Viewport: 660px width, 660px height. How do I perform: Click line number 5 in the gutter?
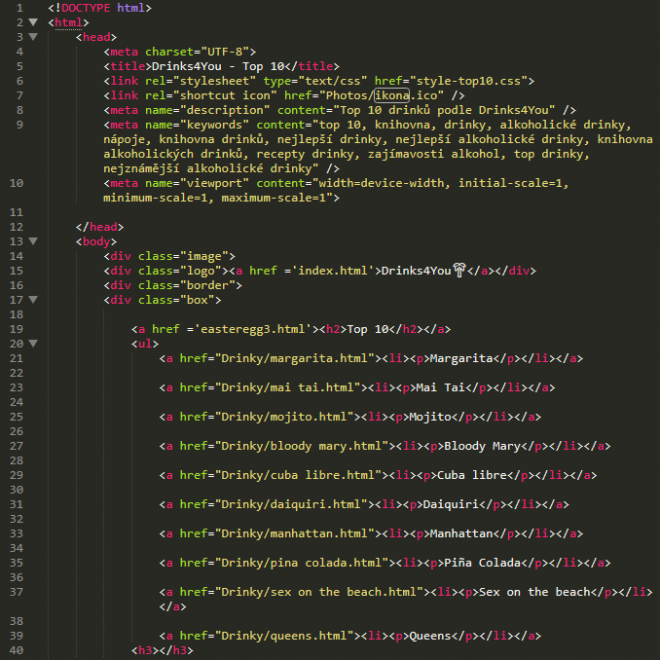click(x=19, y=66)
